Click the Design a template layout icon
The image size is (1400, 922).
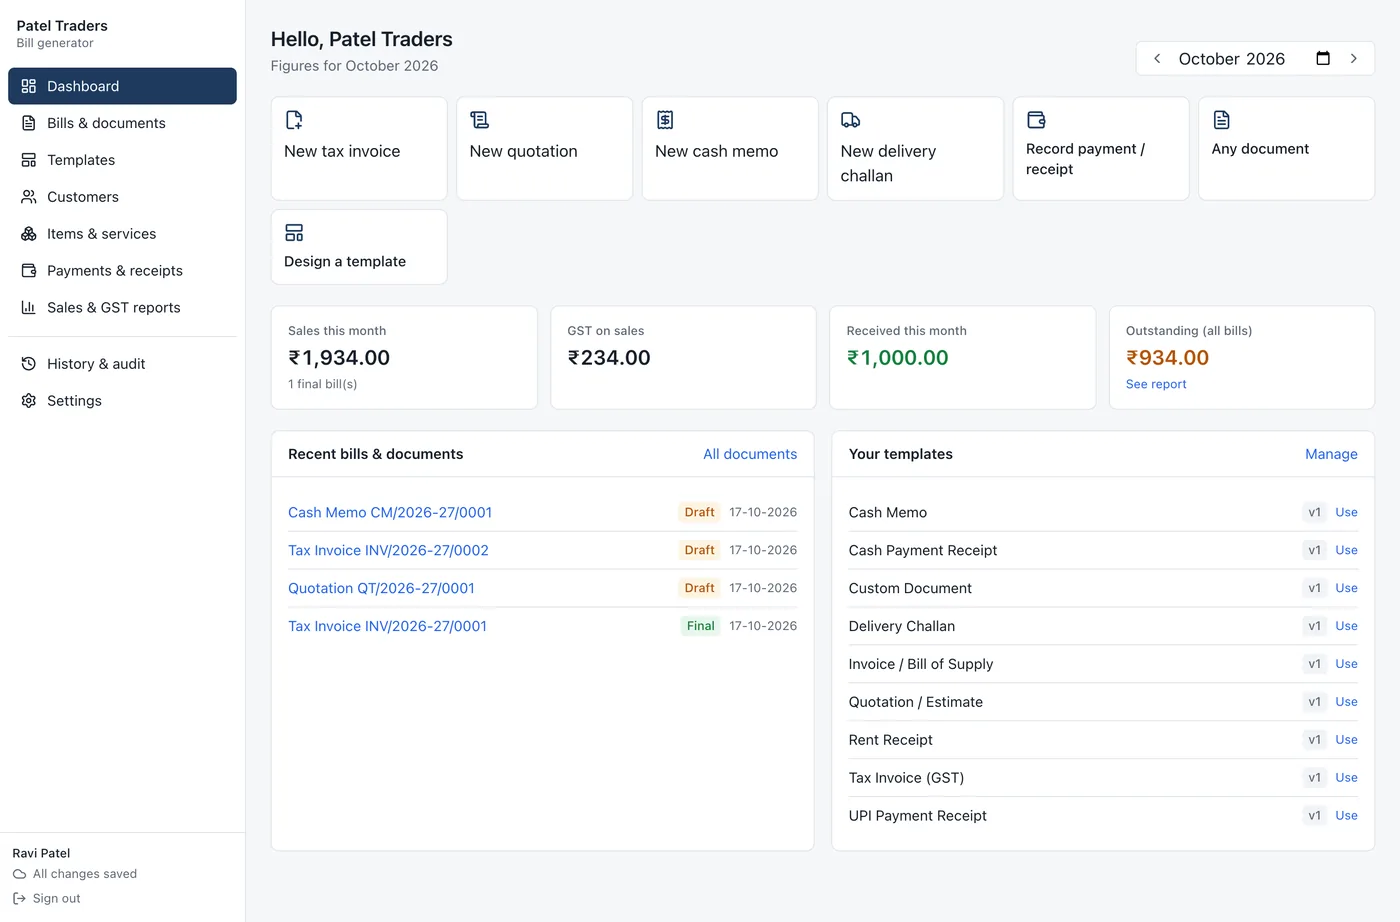[294, 233]
